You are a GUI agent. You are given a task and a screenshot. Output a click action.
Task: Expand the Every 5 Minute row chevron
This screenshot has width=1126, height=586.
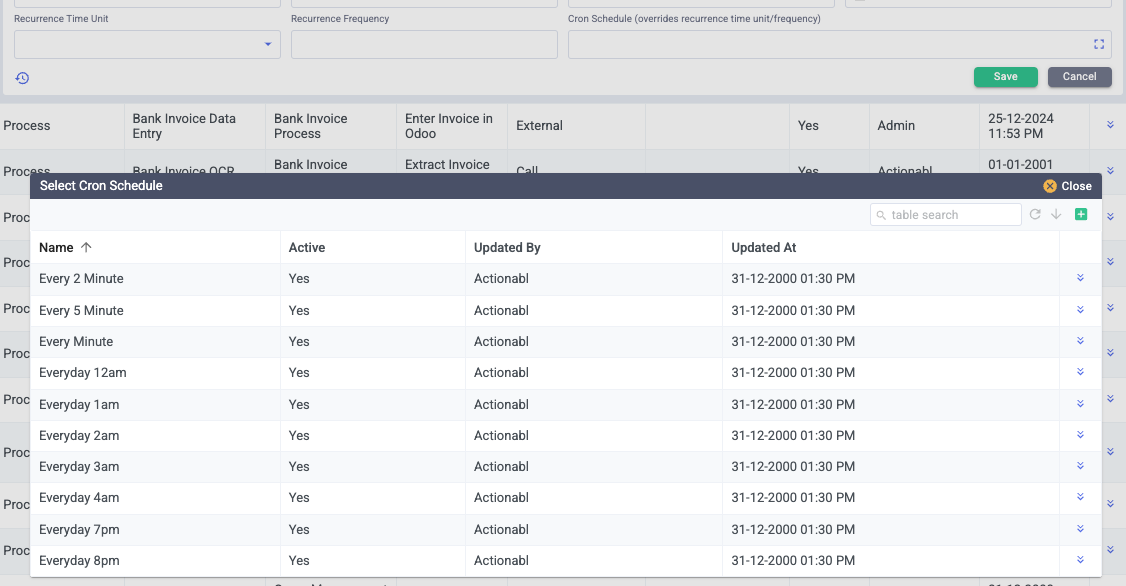tap(1080, 310)
